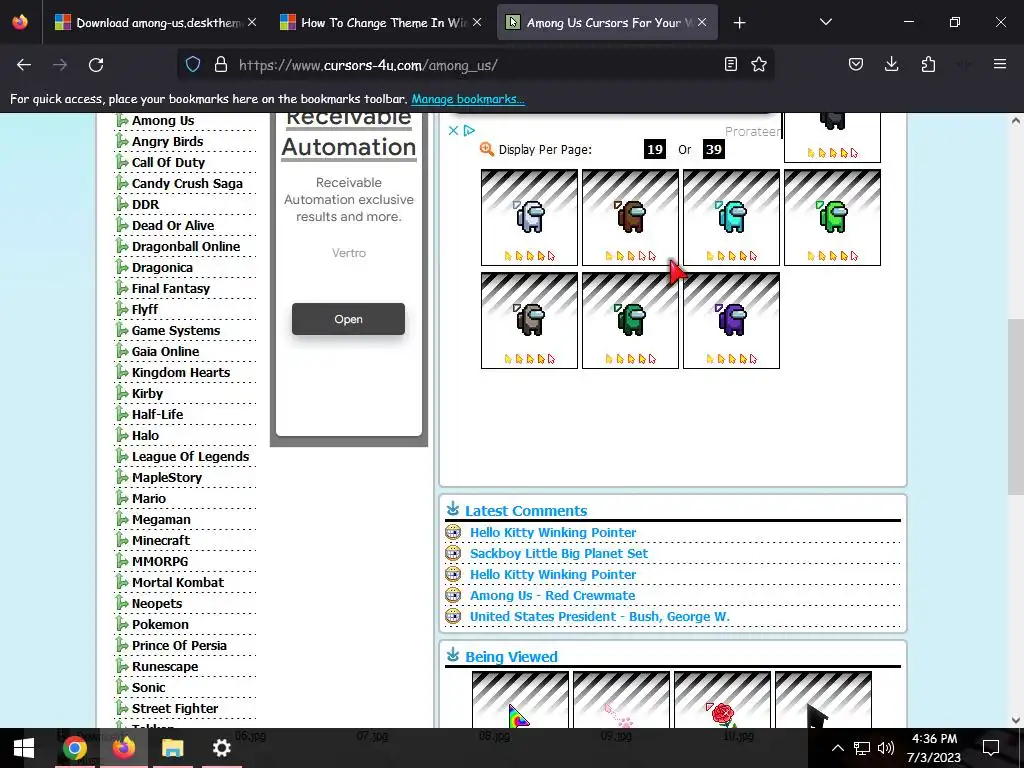Click the AdChoices triangle icon
1024x768 pixels.
coord(469,131)
